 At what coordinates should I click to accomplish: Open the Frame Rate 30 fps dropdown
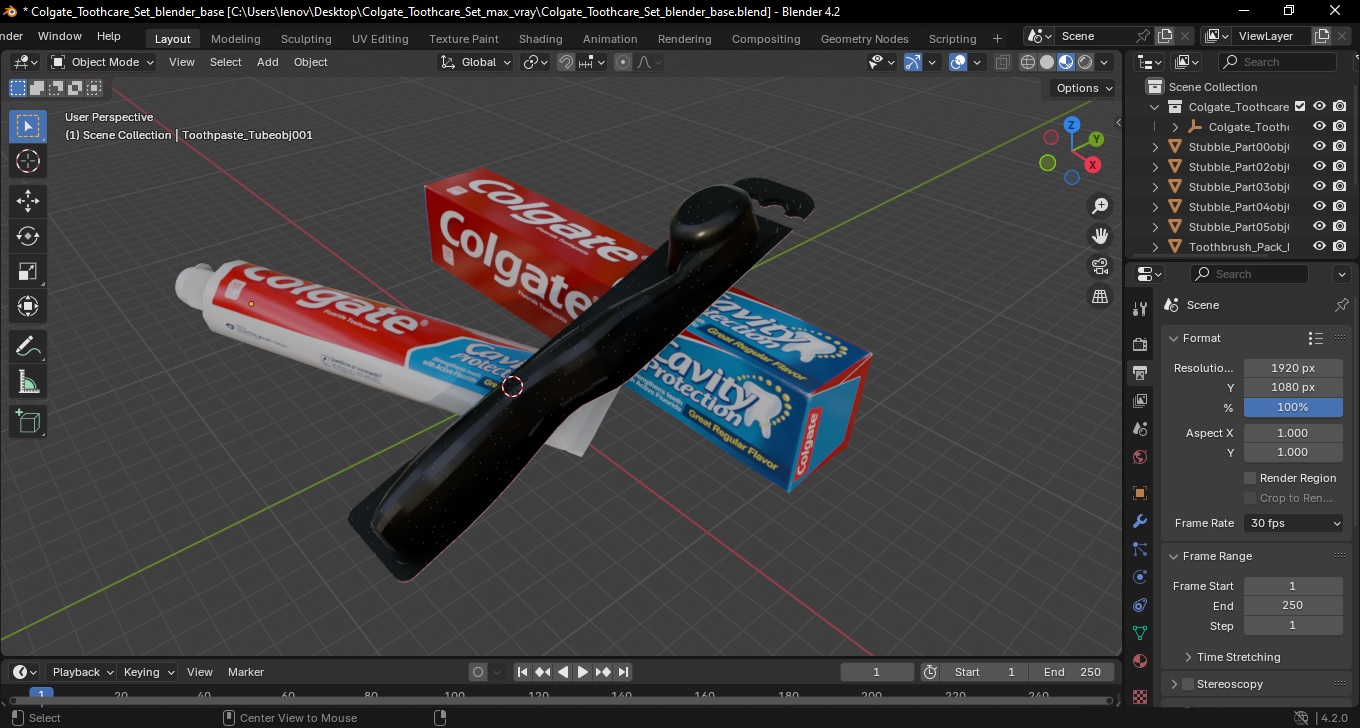tap(1294, 523)
